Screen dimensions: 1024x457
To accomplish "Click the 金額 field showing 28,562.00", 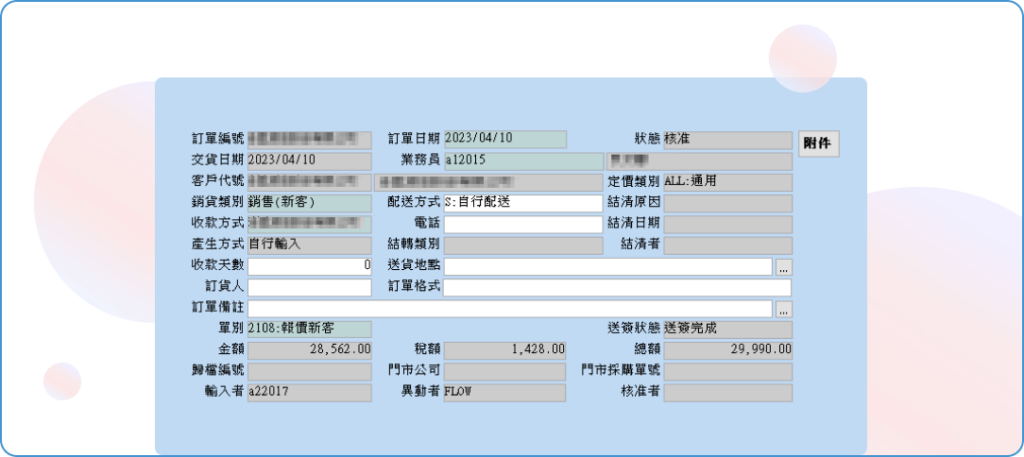I will click(309, 350).
